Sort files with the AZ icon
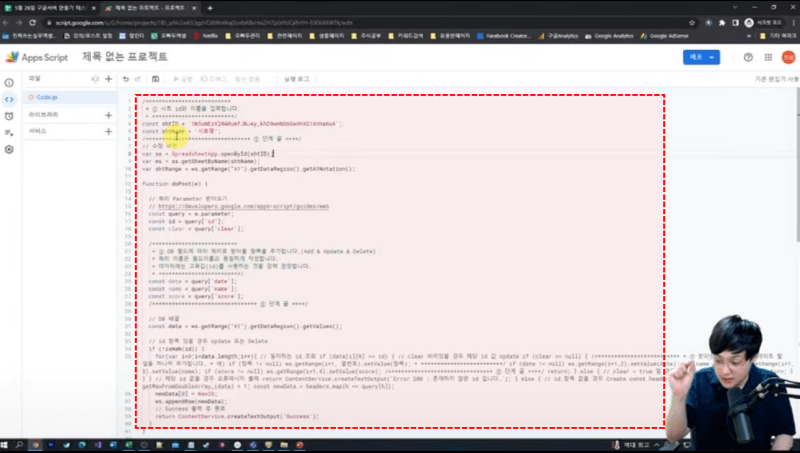Screen dimensions: 800x453 (95, 79)
